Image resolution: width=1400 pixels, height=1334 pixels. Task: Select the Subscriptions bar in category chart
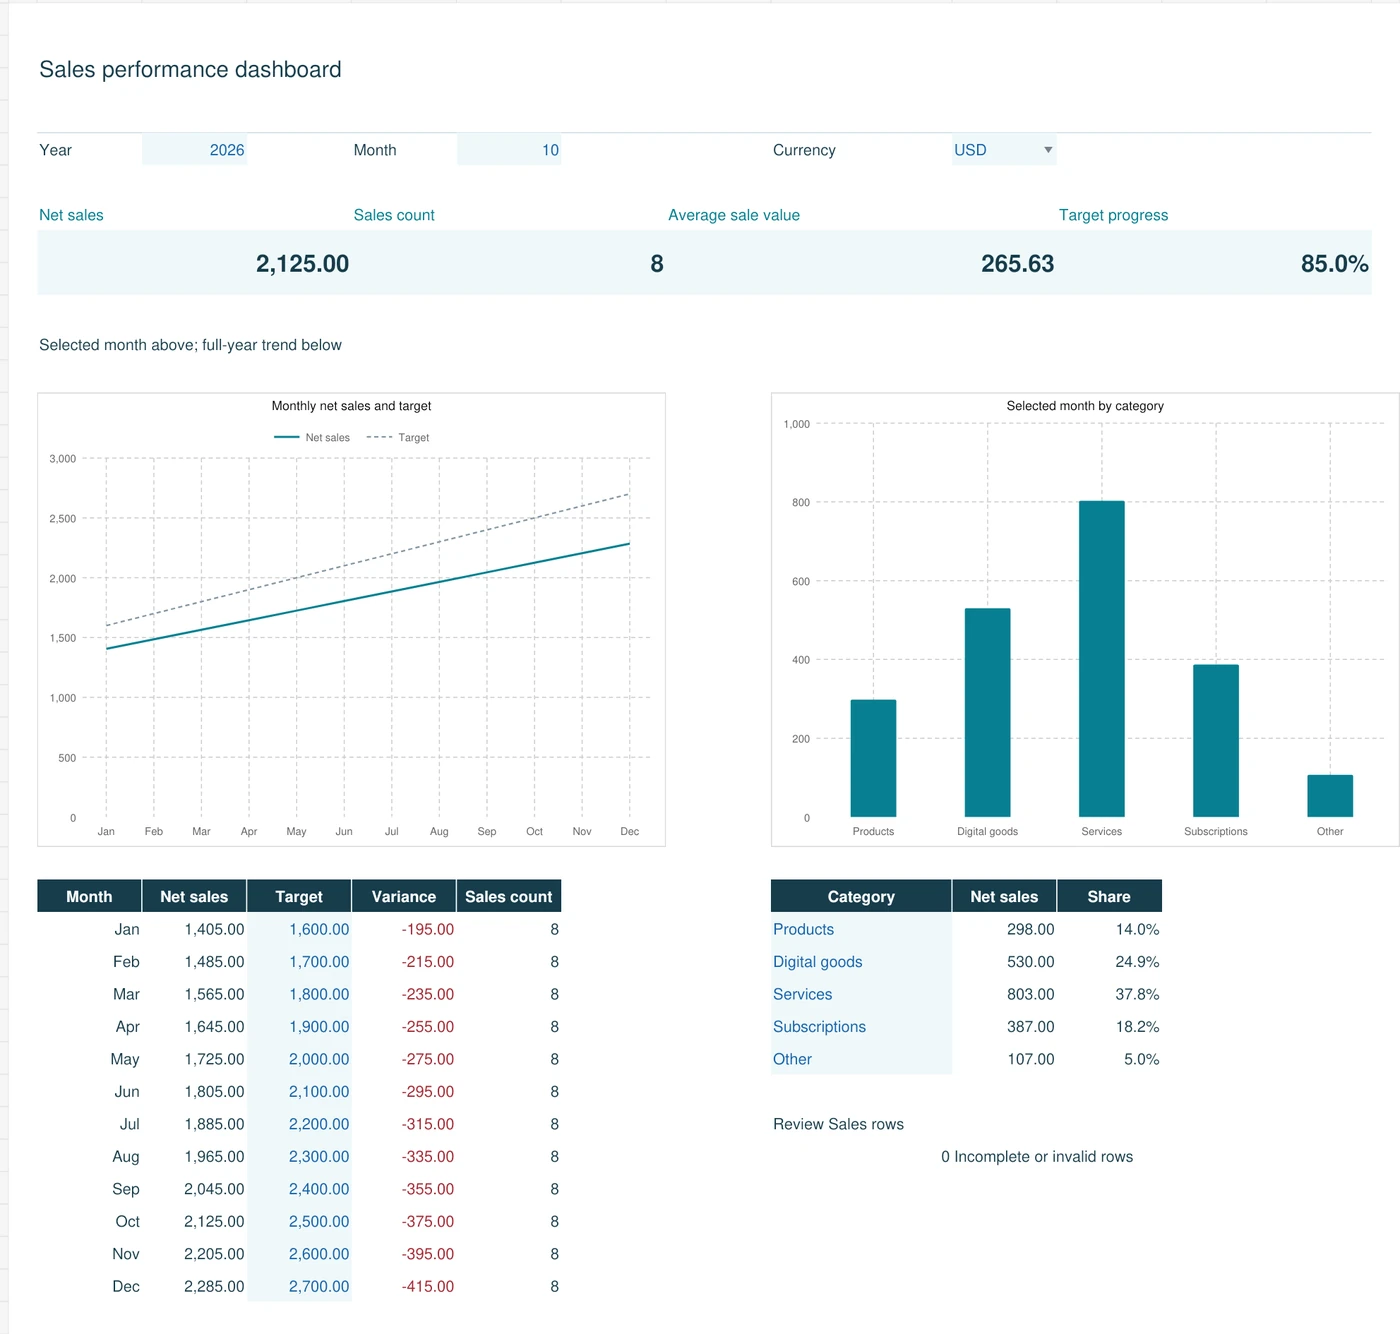tap(1216, 741)
